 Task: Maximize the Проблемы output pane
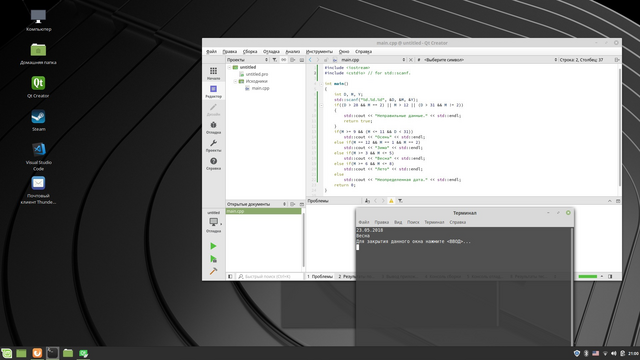(x=618, y=201)
